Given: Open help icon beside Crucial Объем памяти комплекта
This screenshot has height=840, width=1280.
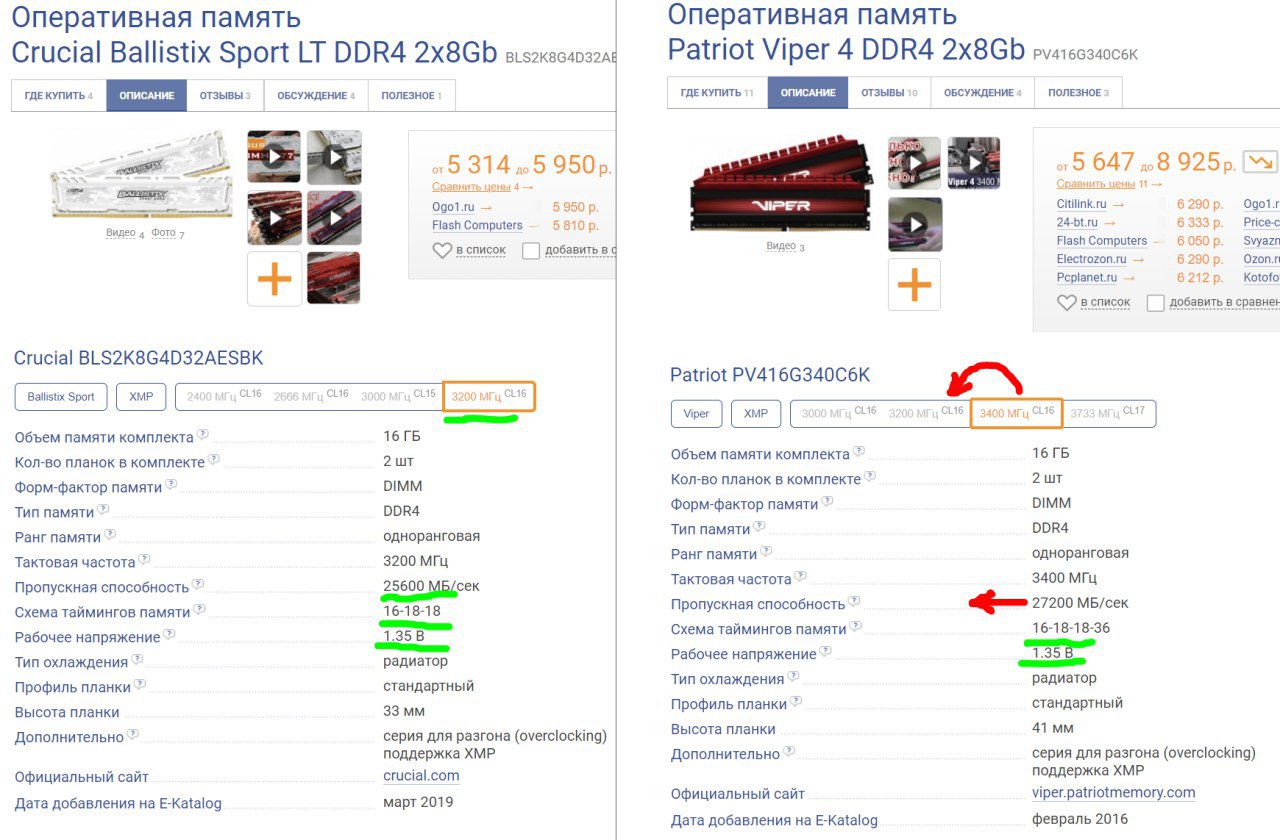Looking at the screenshot, I should click(x=203, y=435).
